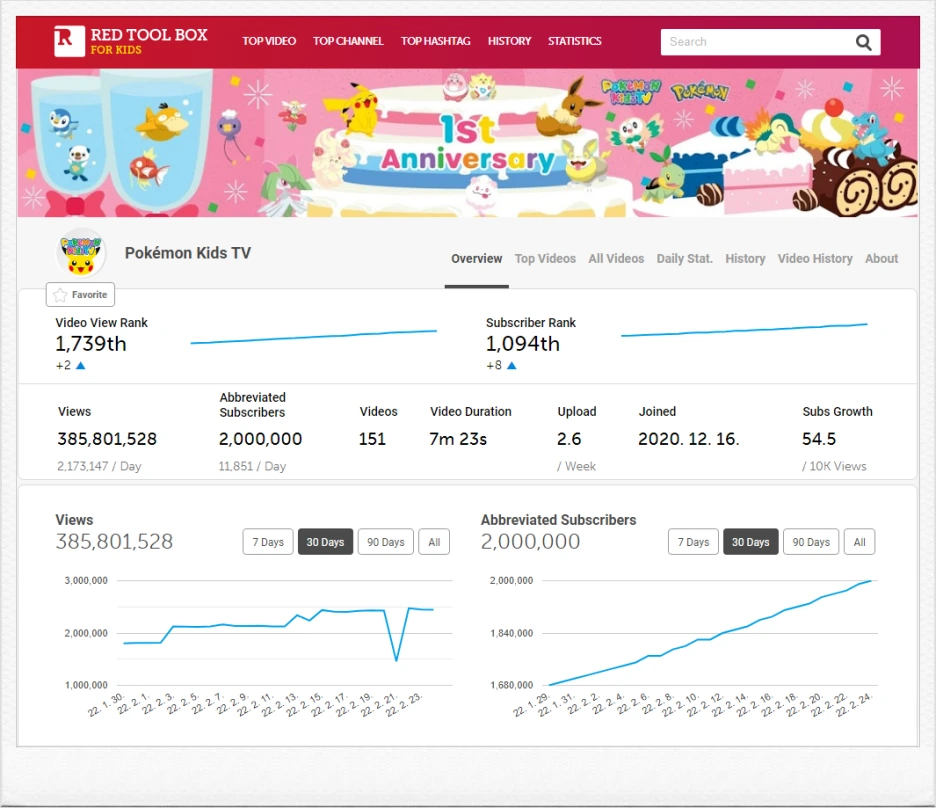Click the 1st Anniversary channel banner
This screenshot has height=808, width=936.
468,143
